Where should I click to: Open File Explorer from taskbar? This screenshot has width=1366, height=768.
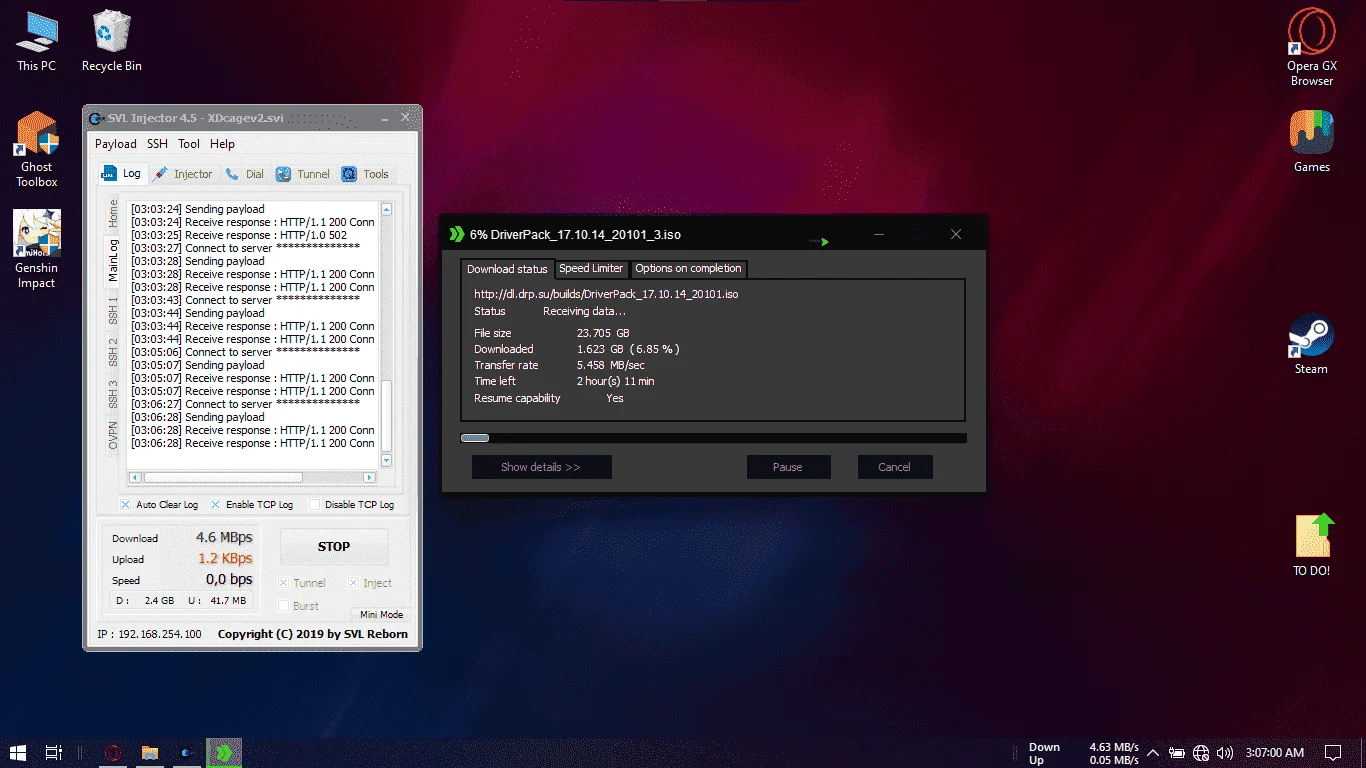click(x=150, y=752)
